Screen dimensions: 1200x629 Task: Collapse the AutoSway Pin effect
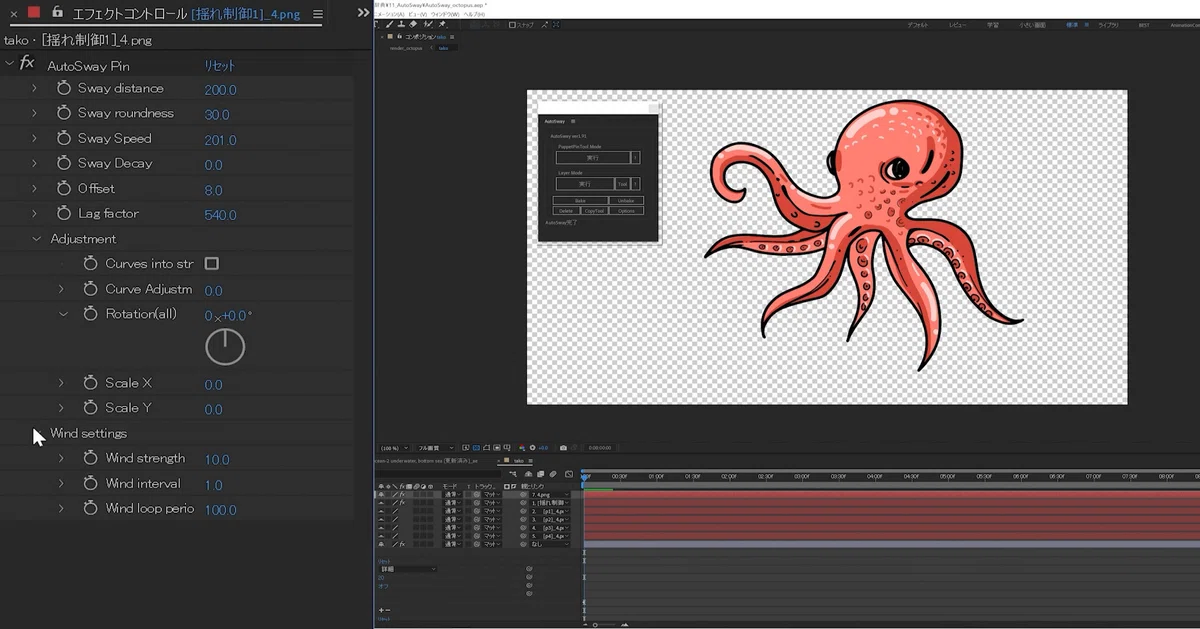point(9,64)
